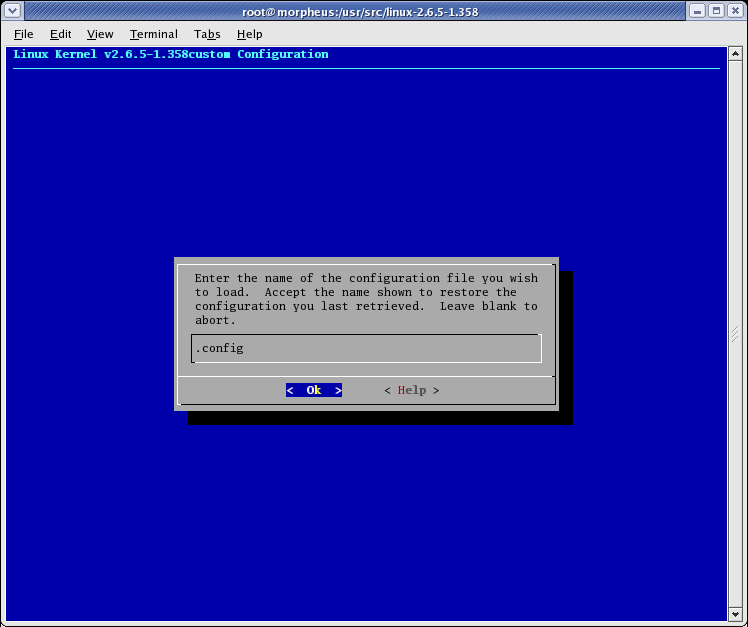Screen dimensions: 748x627
Task: Open the window menu icon in title bar
Action: [x=11, y=11]
